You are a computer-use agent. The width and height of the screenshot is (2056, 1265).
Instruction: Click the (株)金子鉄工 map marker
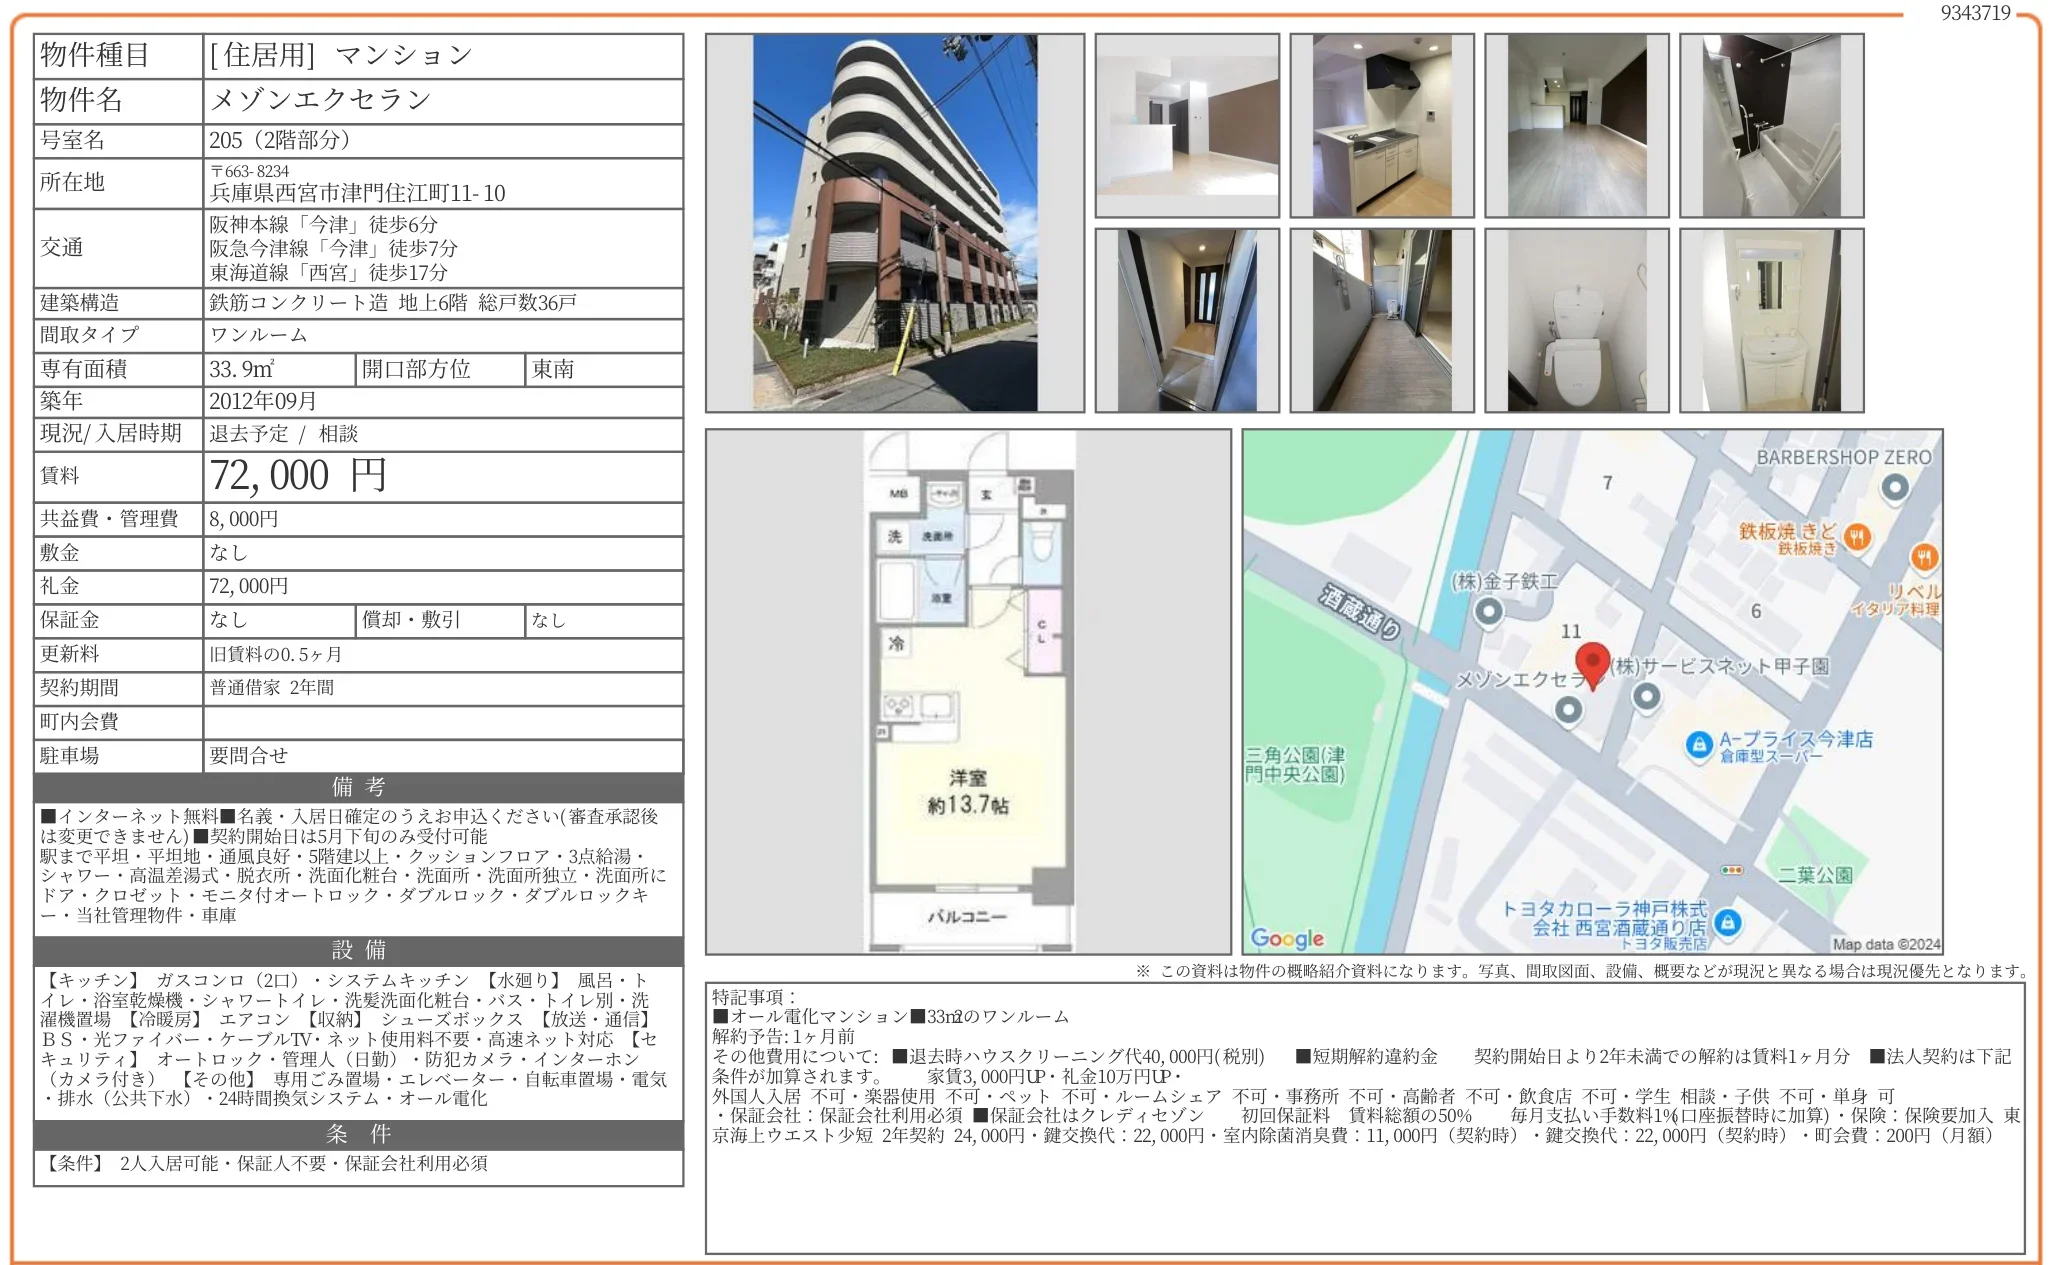point(1489,611)
